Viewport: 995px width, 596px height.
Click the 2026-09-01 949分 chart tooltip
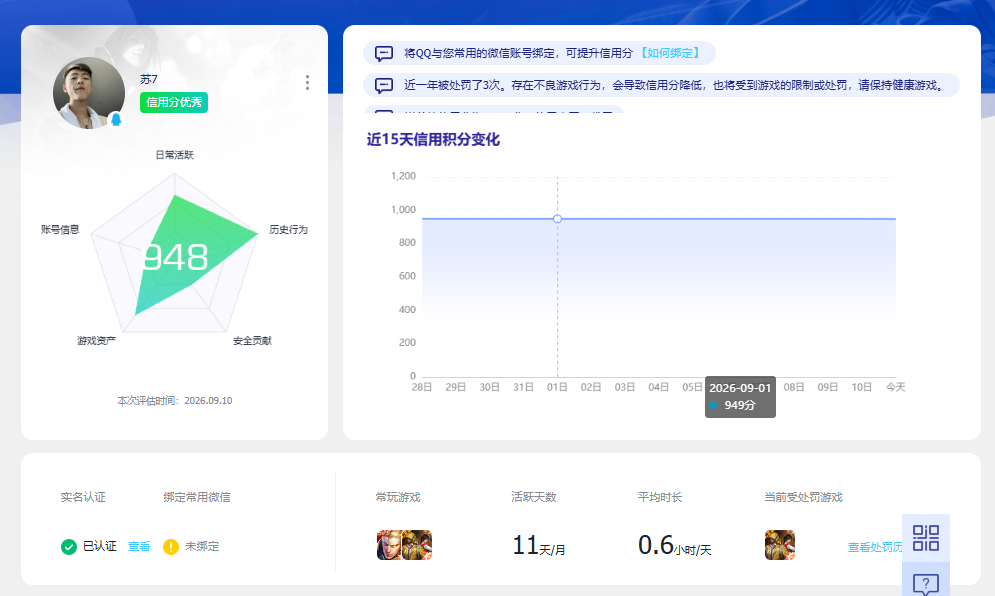(741, 397)
